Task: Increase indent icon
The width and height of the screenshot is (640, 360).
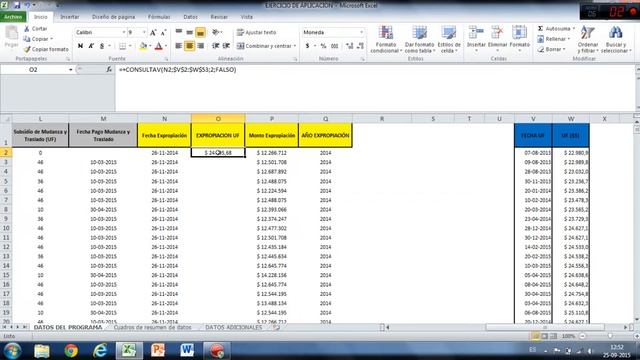Action: [x=226, y=46]
